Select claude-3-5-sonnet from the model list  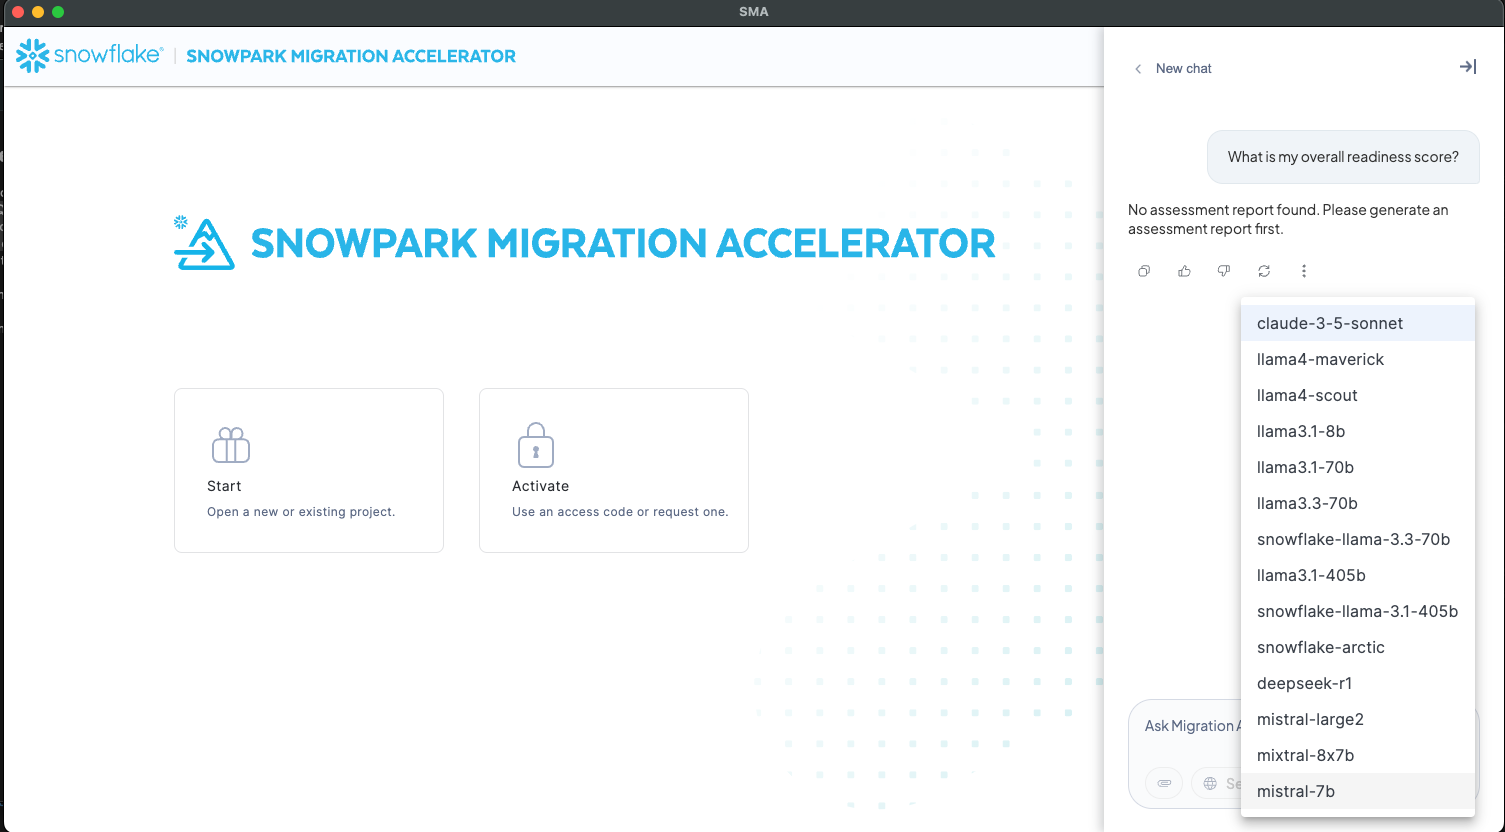coord(1329,323)
